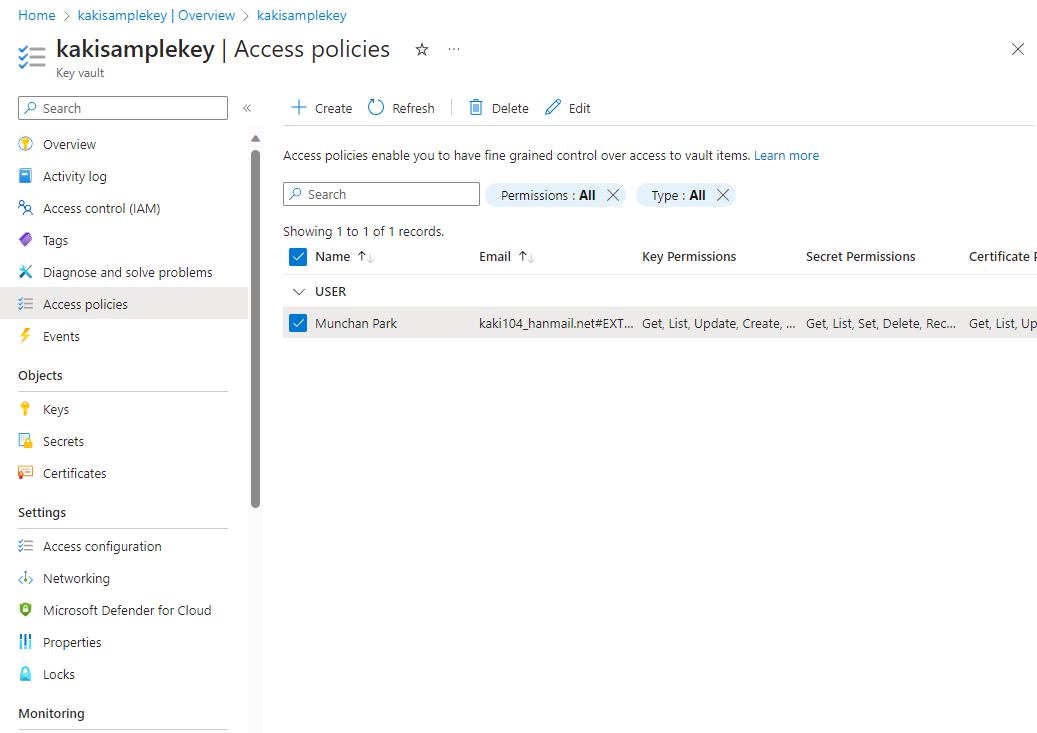Click the Diagnose and solve problems wrench icon

coord(25,272)
